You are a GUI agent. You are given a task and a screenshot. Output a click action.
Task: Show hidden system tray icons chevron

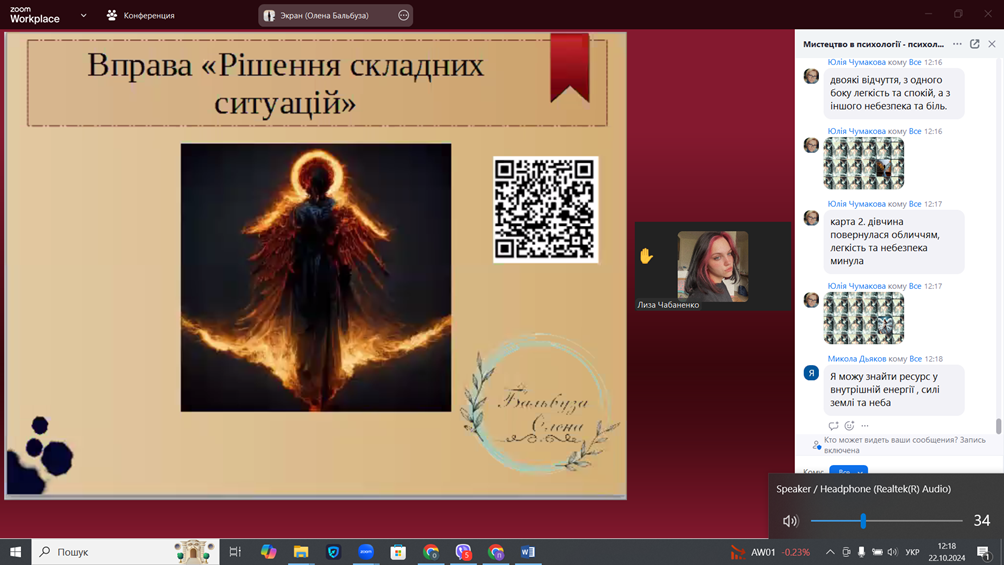click(830, 552)
